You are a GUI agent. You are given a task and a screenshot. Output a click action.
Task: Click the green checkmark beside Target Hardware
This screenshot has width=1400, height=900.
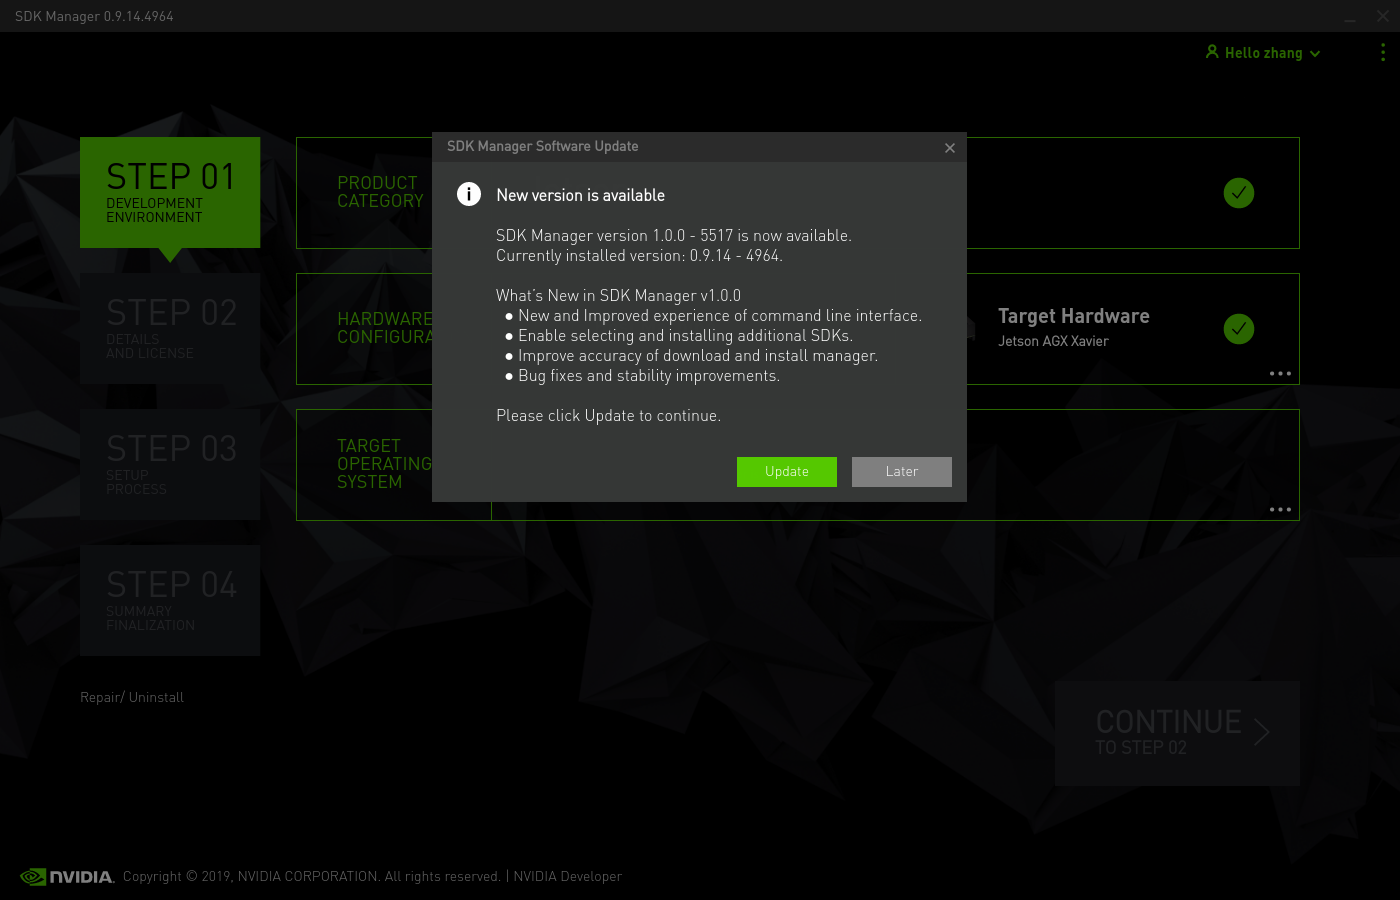(1239, 329)
